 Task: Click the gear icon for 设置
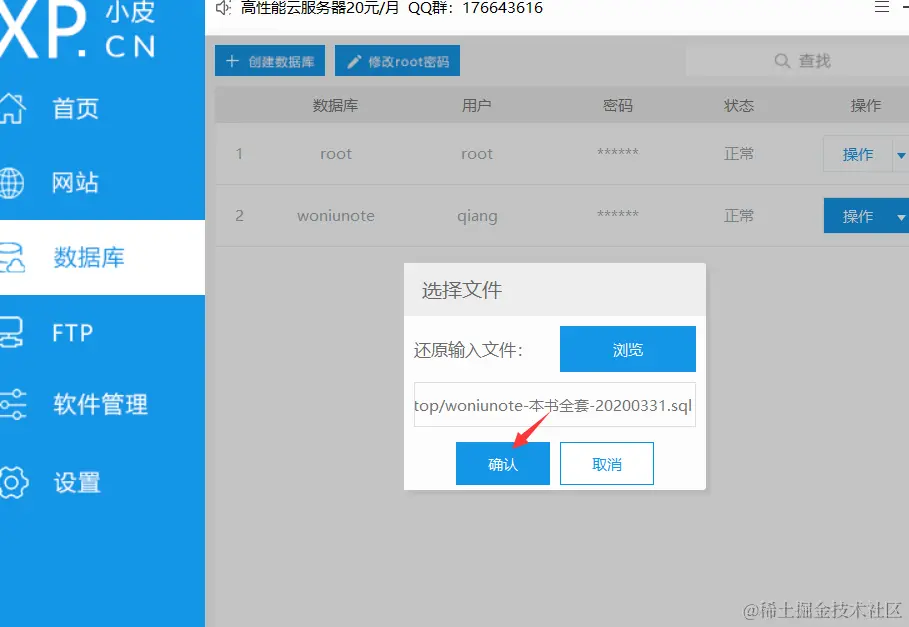pos(13,482)
